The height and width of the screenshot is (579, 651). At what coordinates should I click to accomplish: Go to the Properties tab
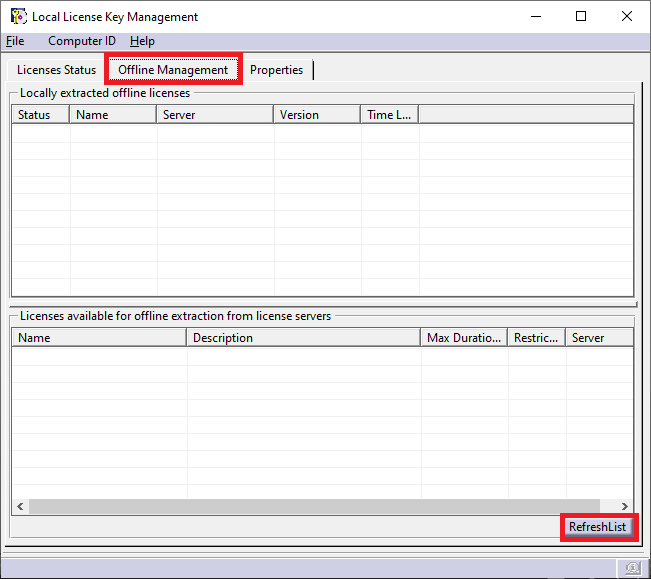click(277, 70)
